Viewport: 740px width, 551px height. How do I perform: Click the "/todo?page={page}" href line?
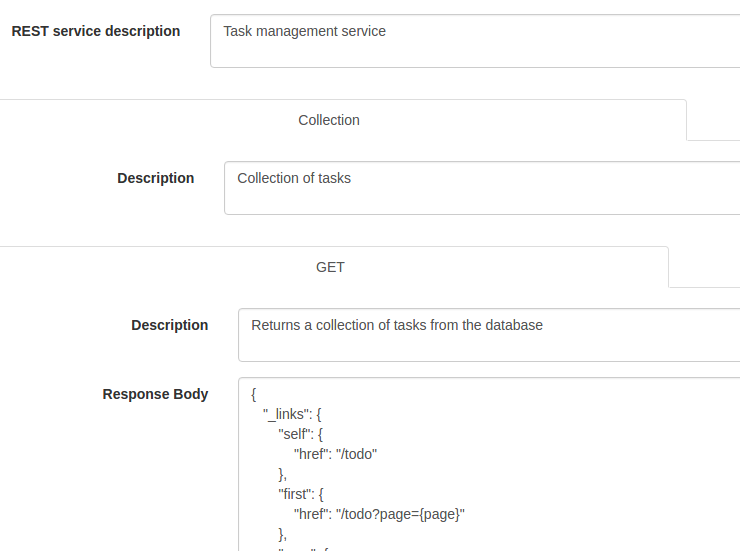[x=379, y=514]
